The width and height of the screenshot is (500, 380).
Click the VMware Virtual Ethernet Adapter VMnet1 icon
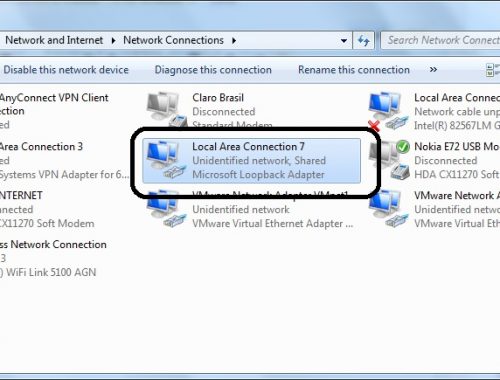pyautogui.click(x=166, y=209)
